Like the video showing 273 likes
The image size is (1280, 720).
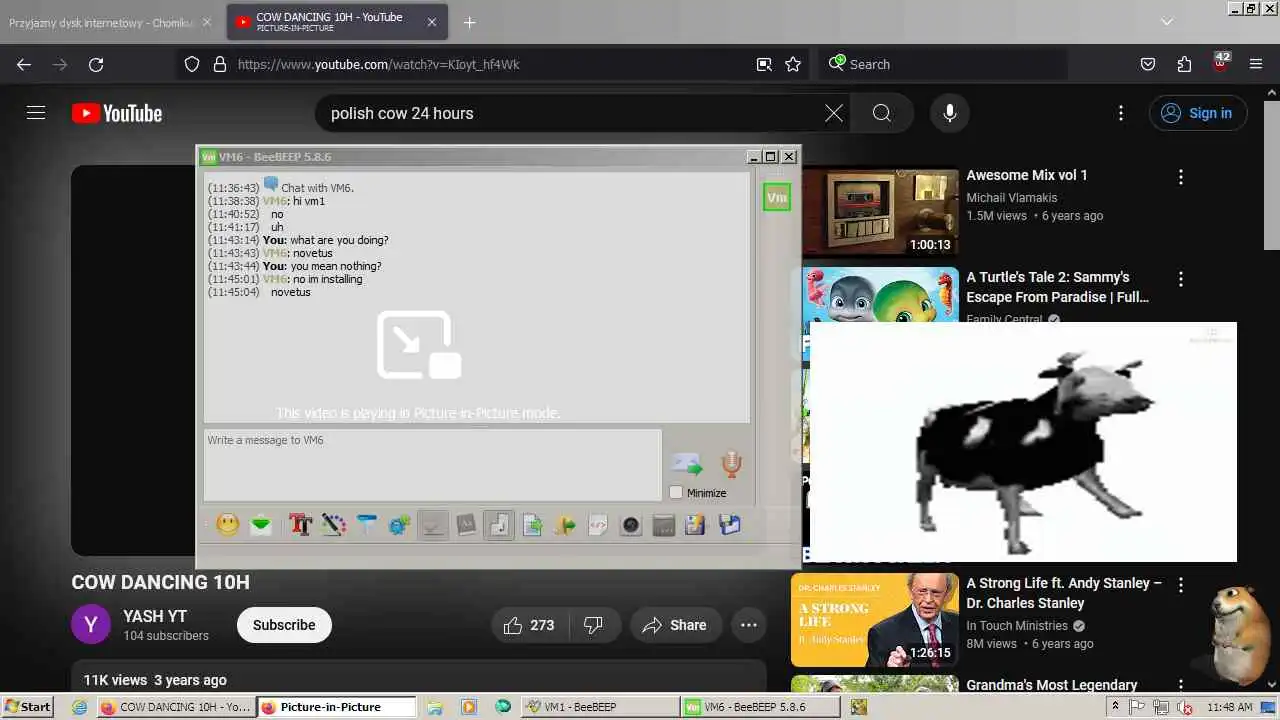pos(530,625)
